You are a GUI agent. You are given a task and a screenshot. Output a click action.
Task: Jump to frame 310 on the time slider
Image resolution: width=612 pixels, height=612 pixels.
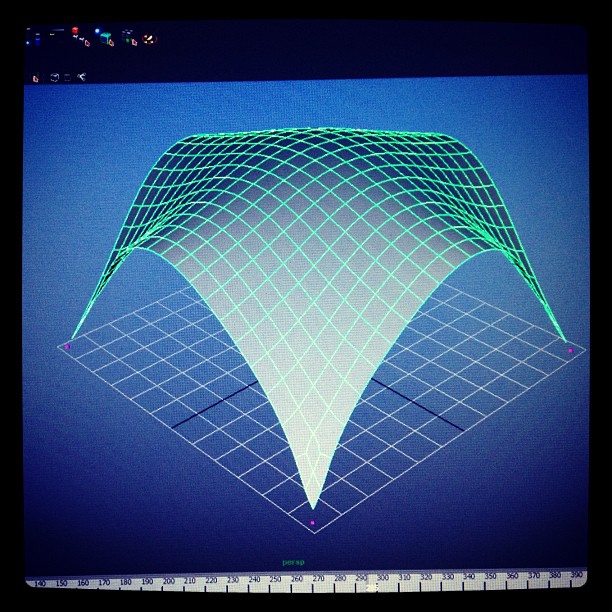[x=404, y=577]
